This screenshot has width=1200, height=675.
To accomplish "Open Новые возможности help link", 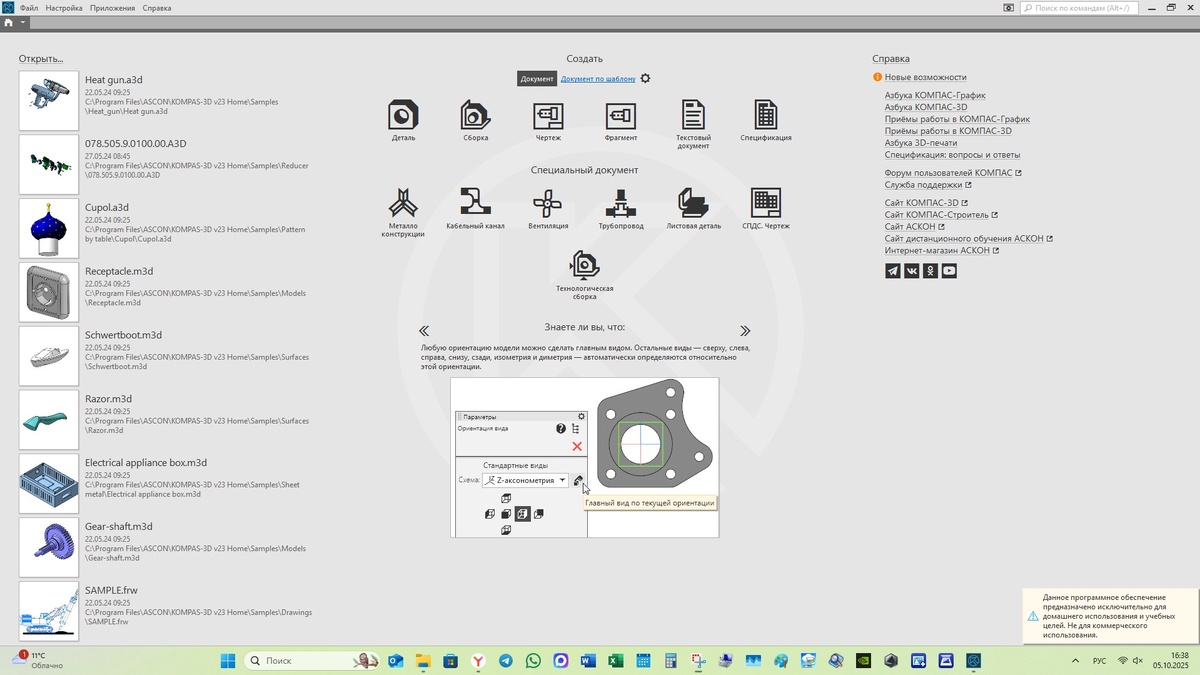I will [925, 77].
